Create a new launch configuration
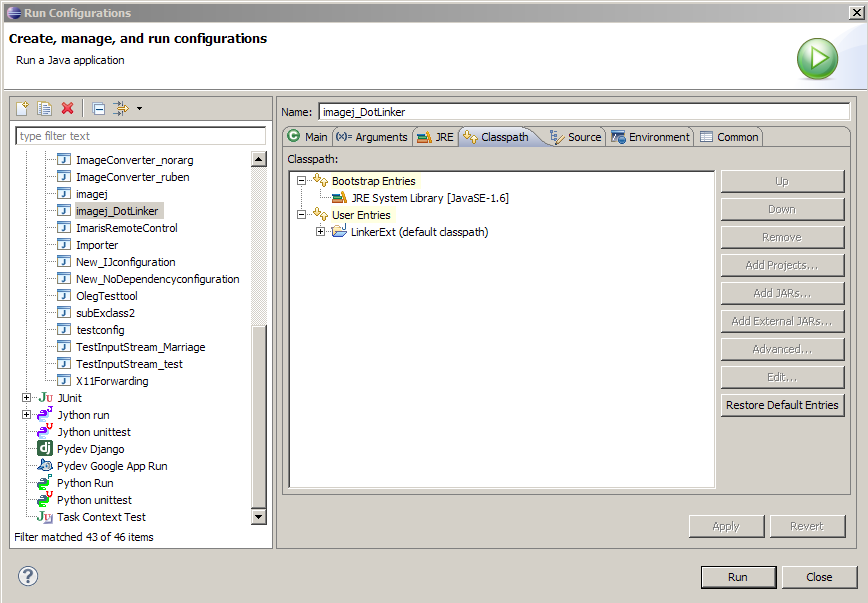Viewport: 868px width, 603px height. click(22, 108)
